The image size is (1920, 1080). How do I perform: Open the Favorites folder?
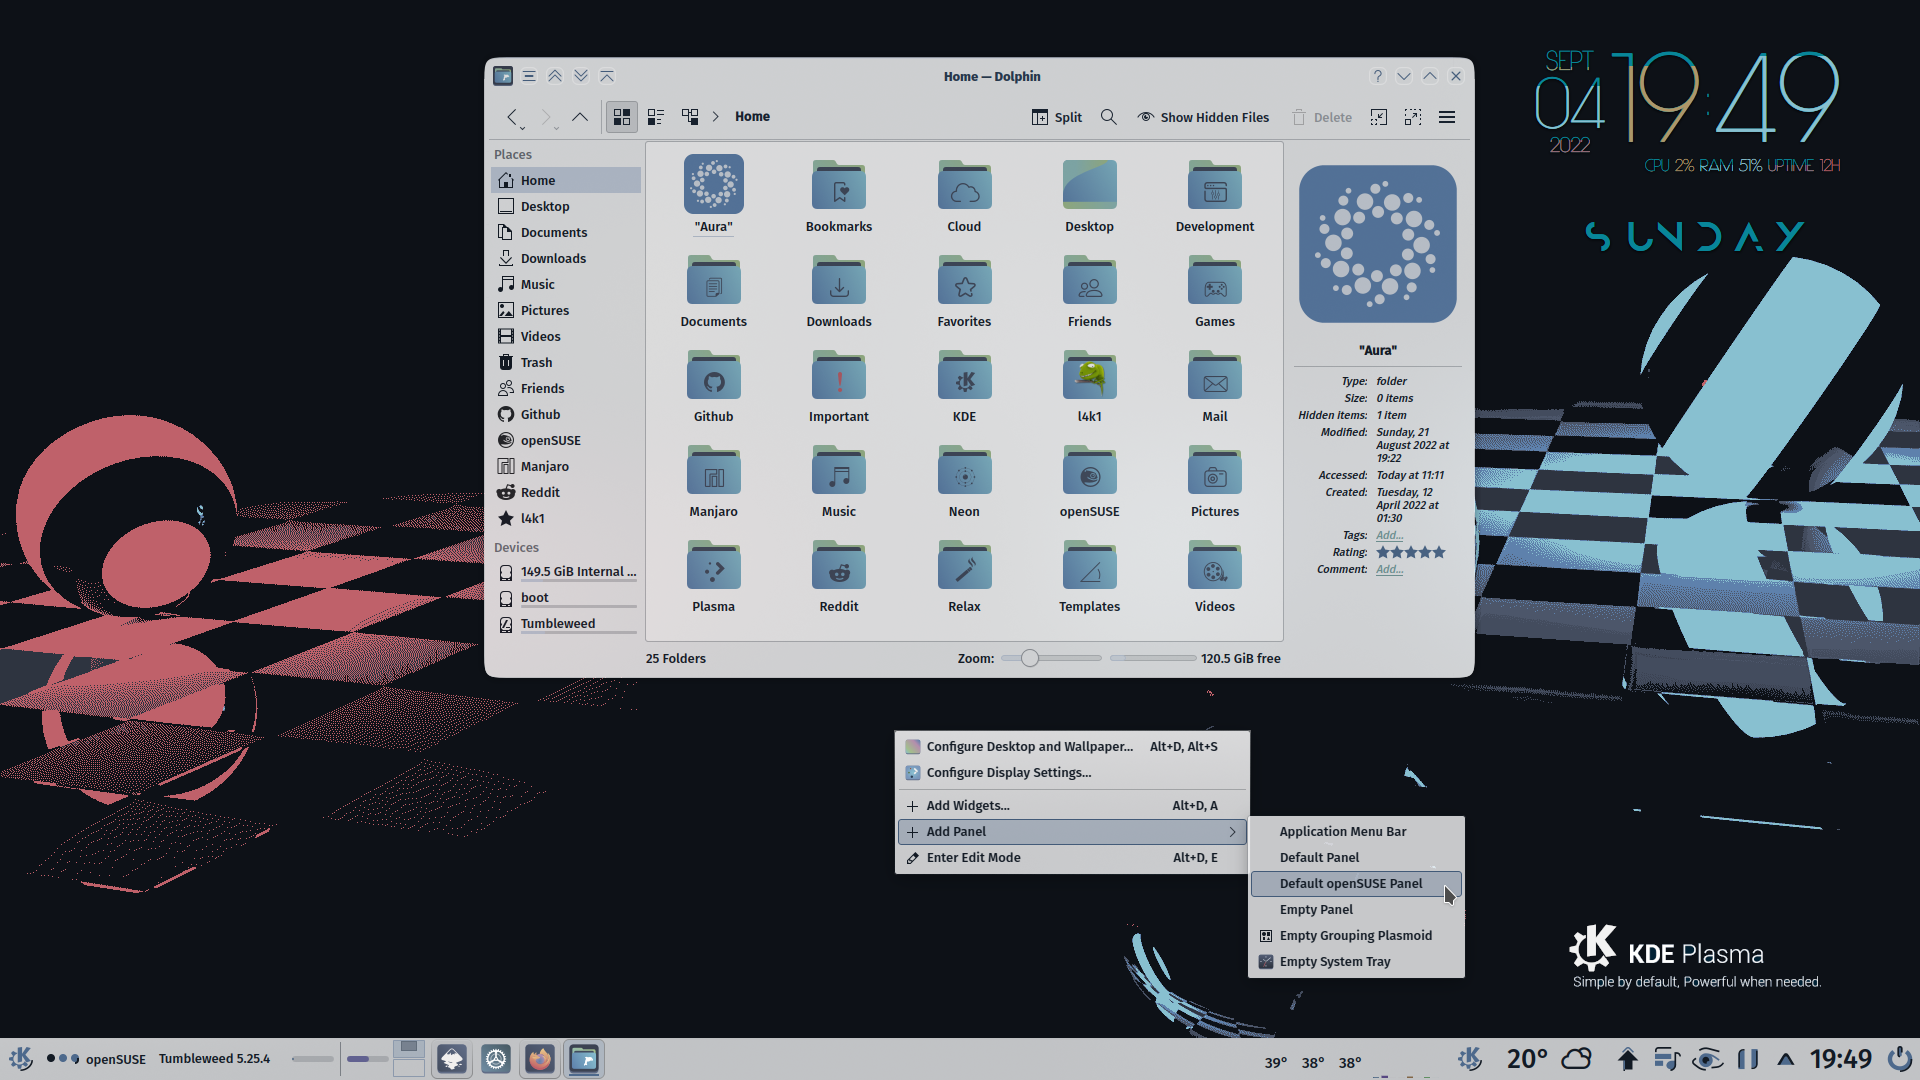coord(964,291)
